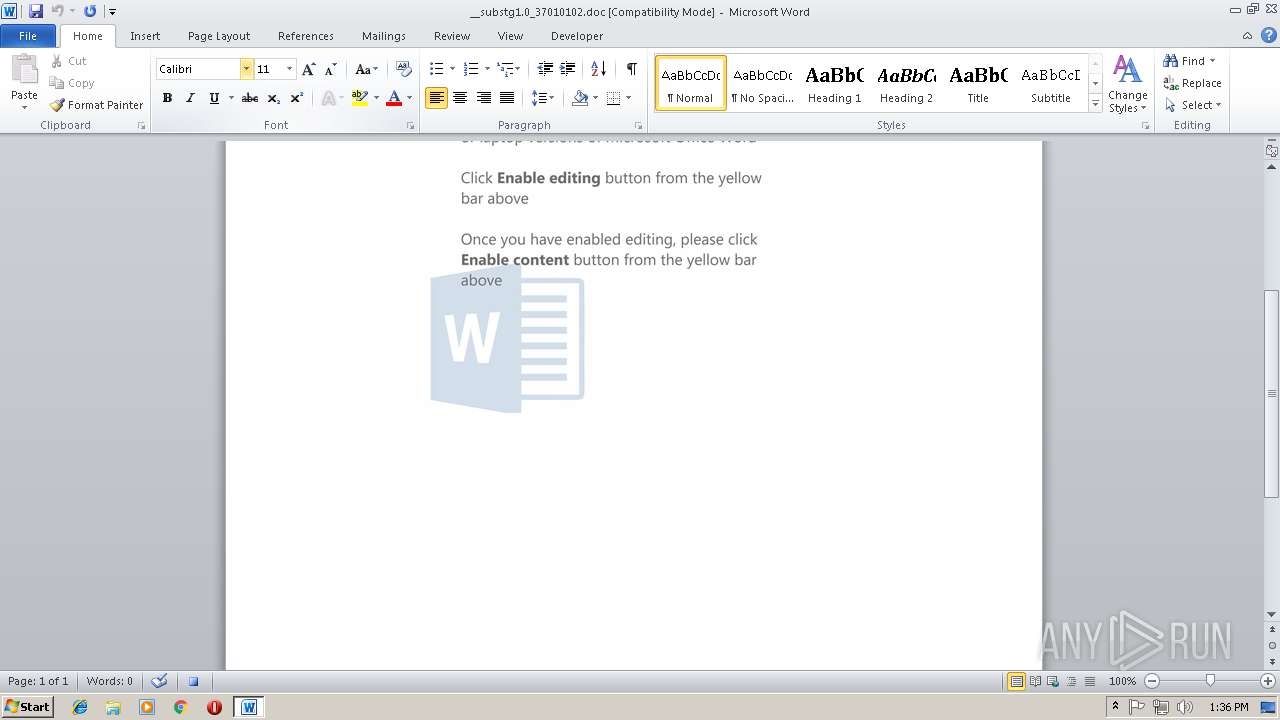
Task: Switch to Developer tab
Action: pos(577,36)
